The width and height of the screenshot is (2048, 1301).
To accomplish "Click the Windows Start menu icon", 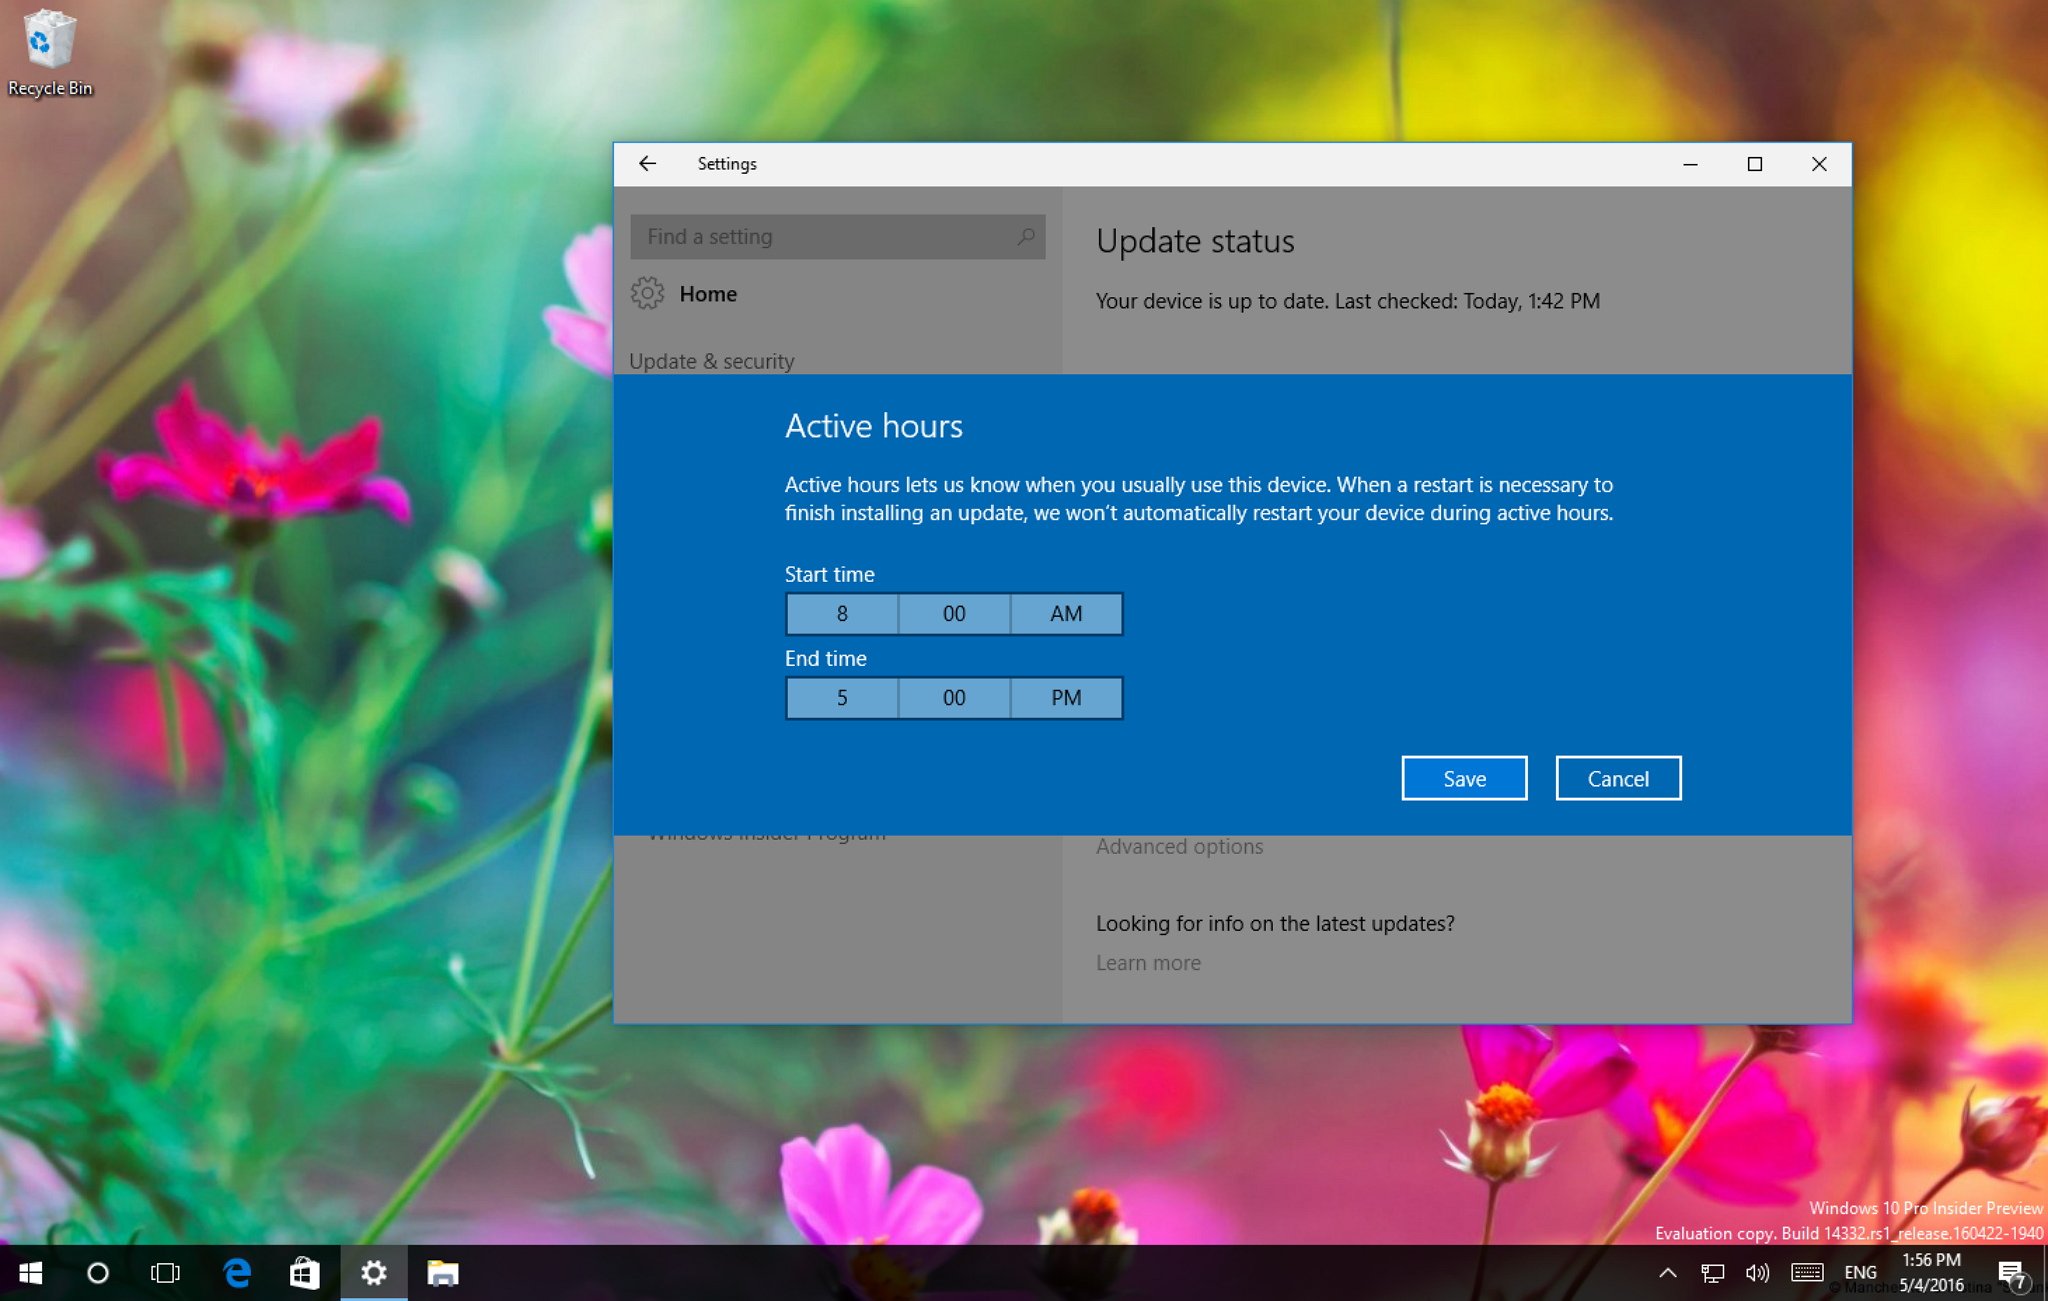I will (30, 1271).
